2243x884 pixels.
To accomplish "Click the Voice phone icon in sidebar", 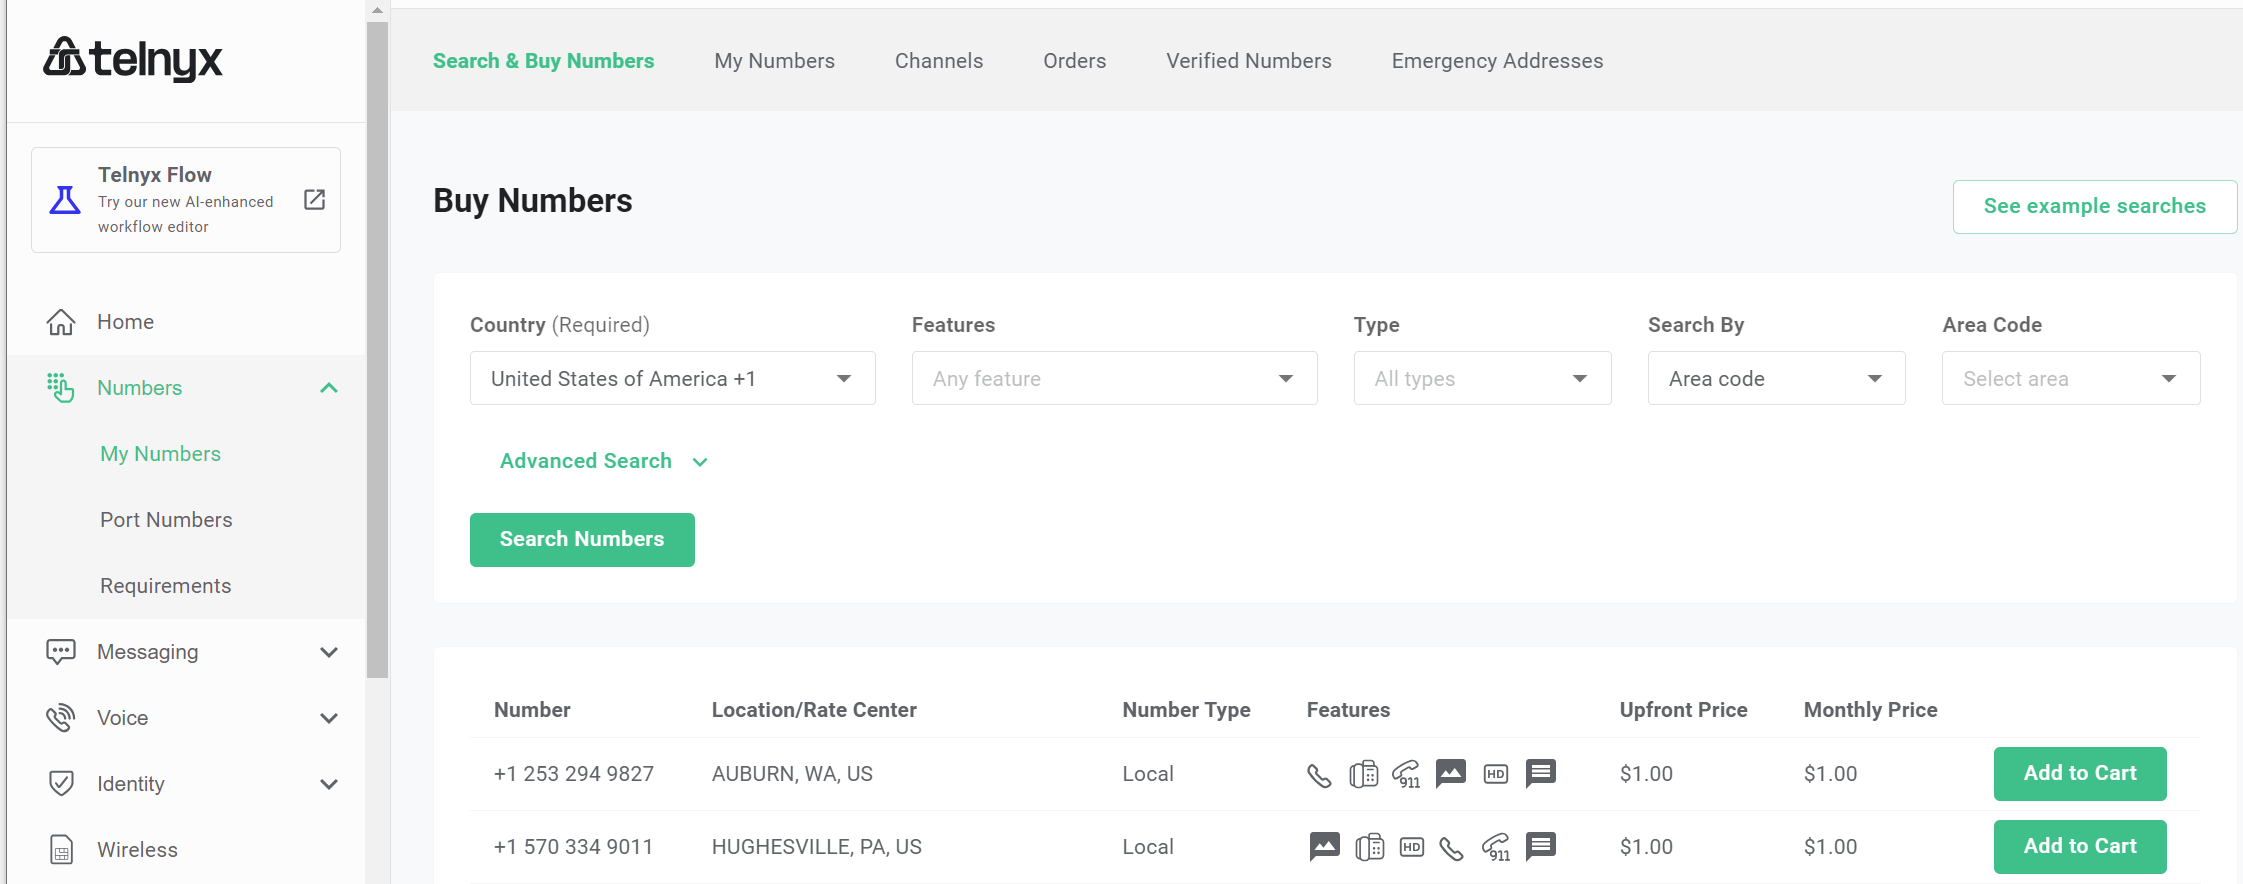I will (x=61, y=718).
